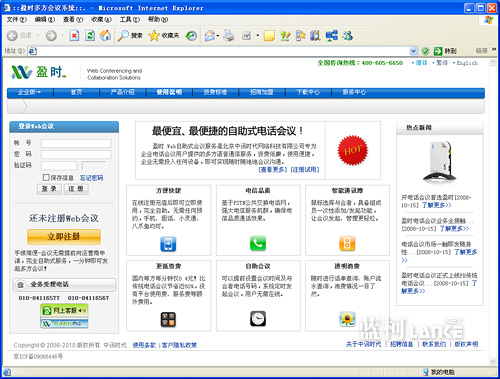Screen dimensions: 500x379
Task: Click the Mail envelope toolbar icon
Action: coord(210,35)
